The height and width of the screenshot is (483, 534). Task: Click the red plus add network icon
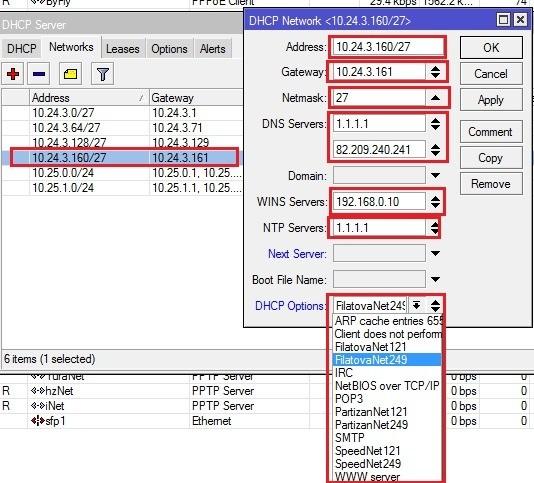click(x=13, y=74)
